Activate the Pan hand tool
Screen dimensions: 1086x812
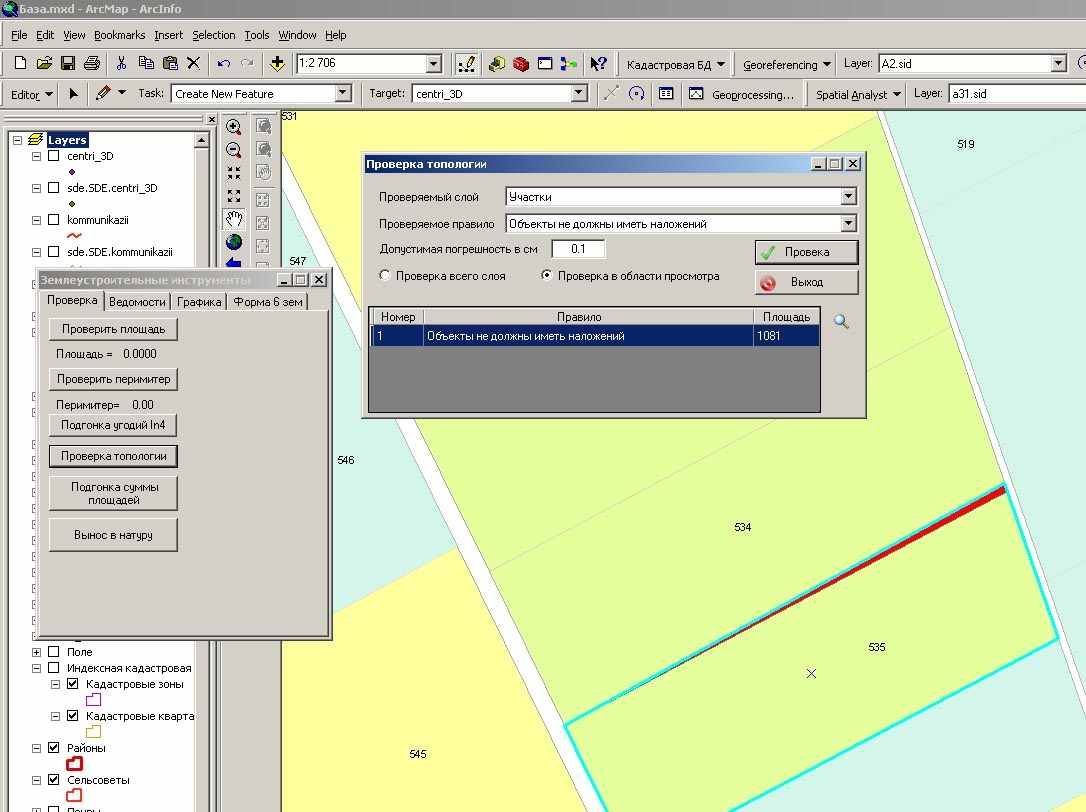[x=234, y=220]
